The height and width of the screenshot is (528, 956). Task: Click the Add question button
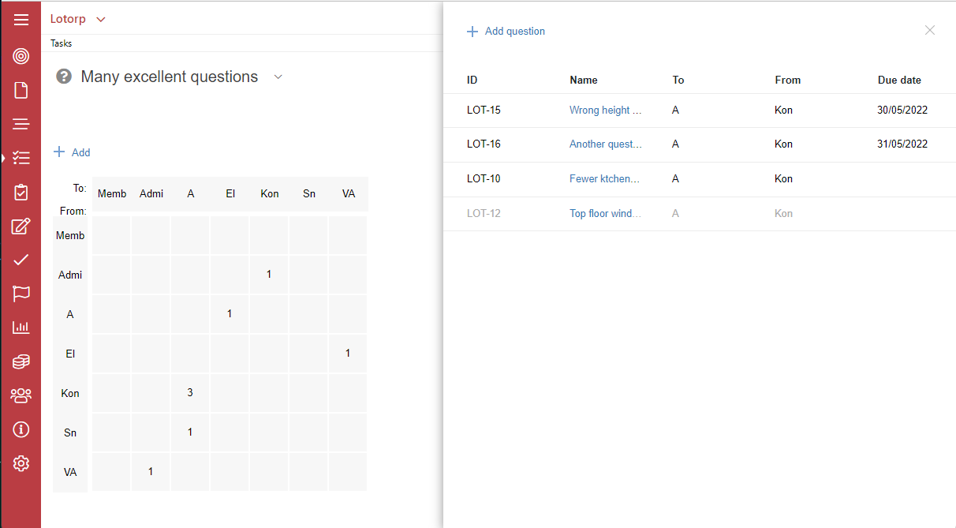point(505,31)
